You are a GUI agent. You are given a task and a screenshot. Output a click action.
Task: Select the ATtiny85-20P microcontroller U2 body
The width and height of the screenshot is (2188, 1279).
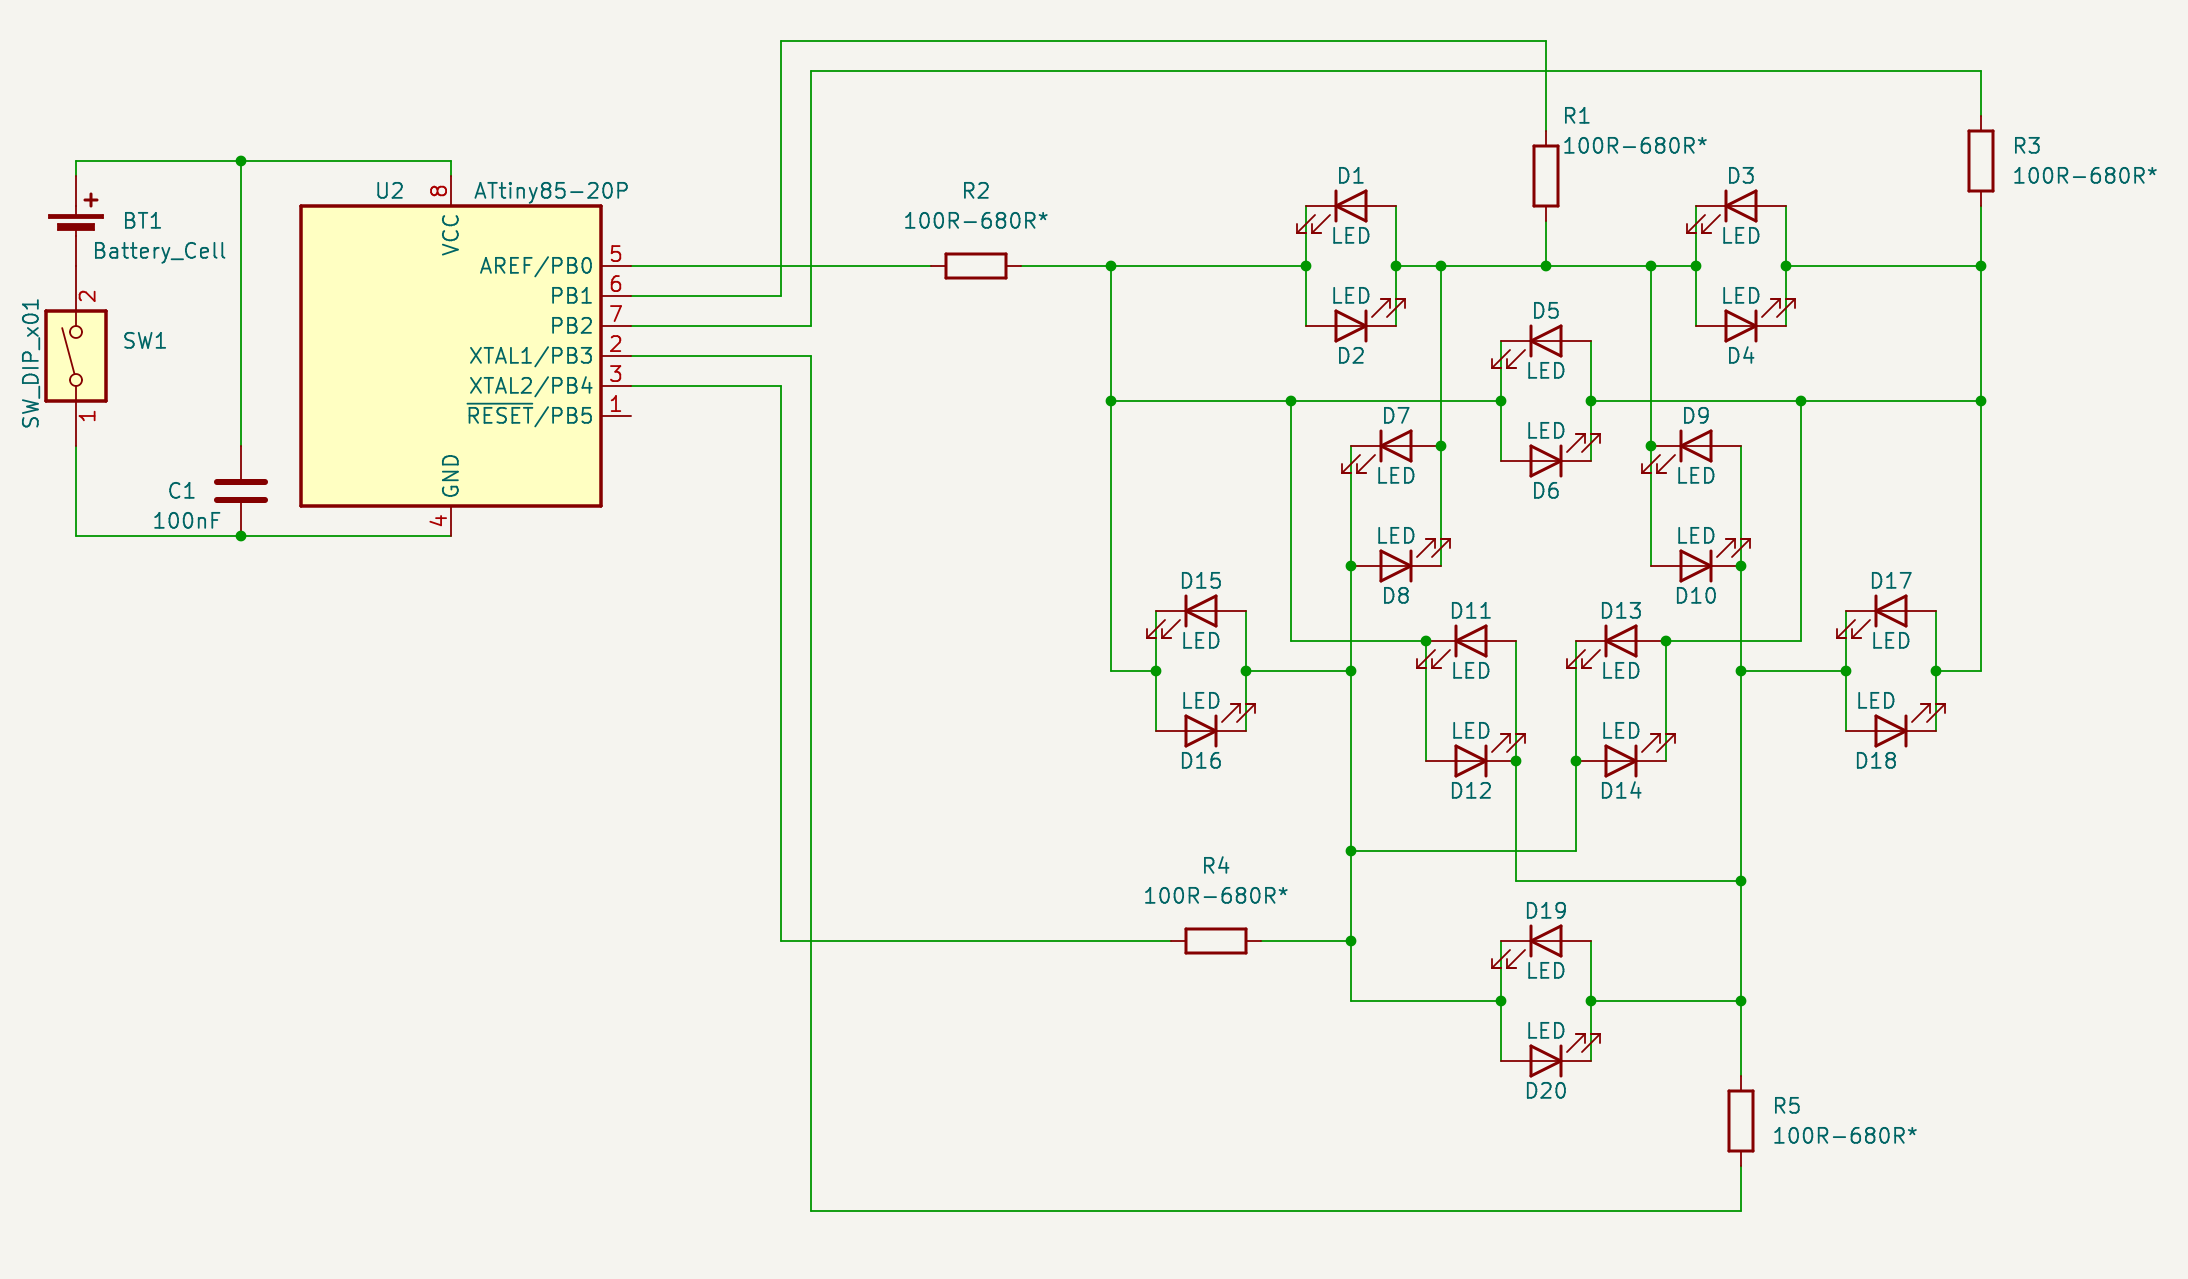[x=451, y=356]
